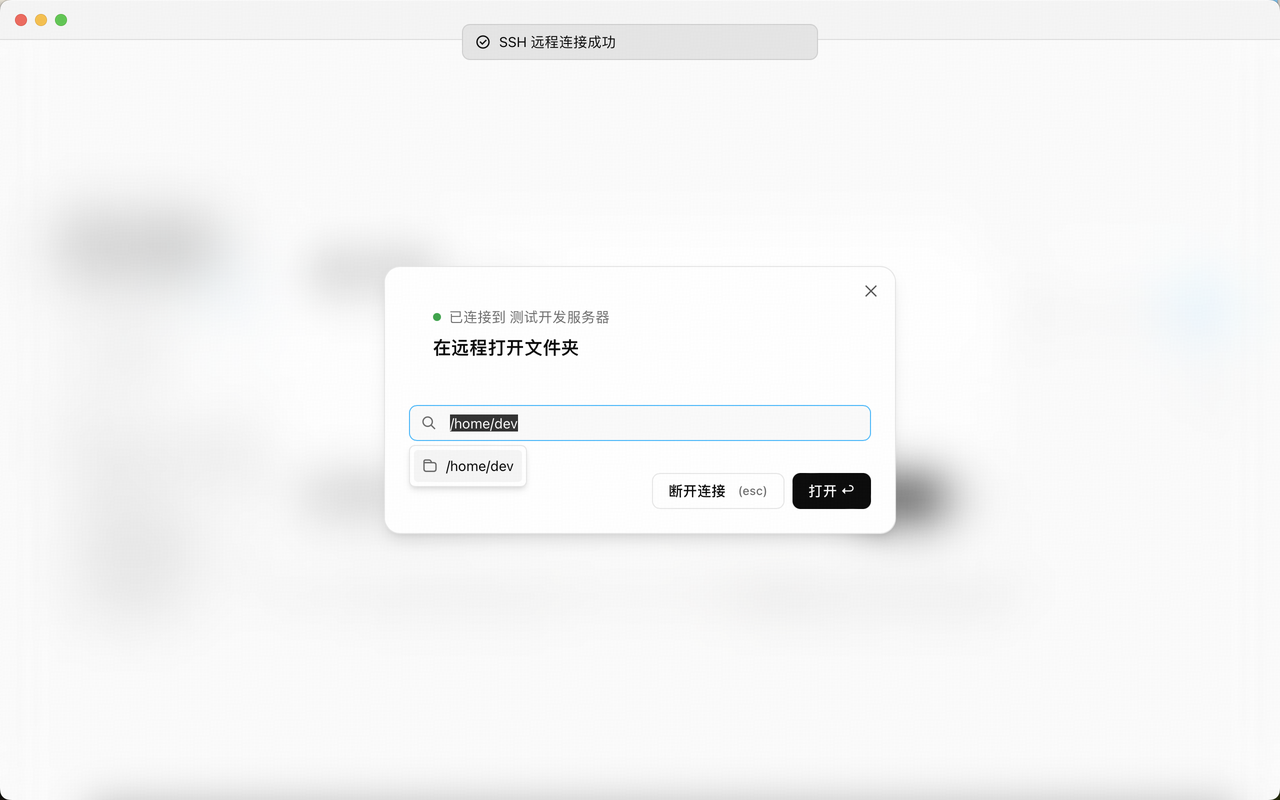1280x800 pixels.
Task: Click the highlighted /home/dev text in input
Action: [x=484, y=423]
